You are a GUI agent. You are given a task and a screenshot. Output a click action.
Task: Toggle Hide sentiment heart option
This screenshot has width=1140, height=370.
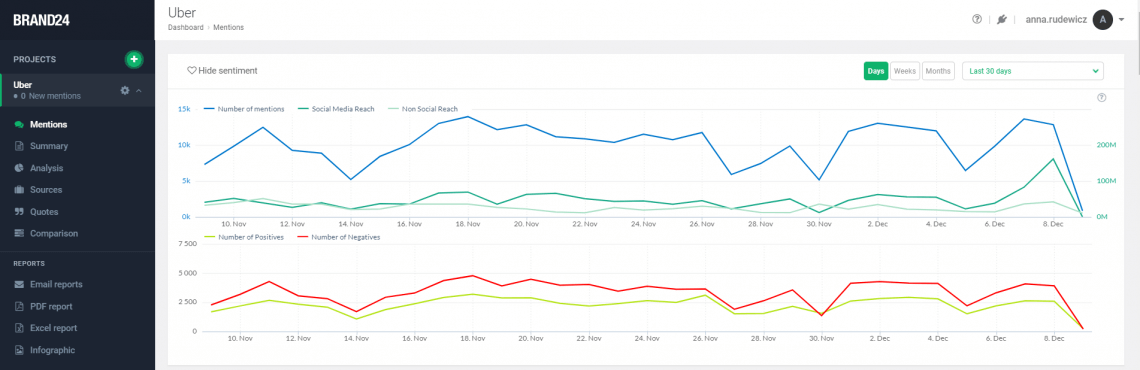point(222,71)
